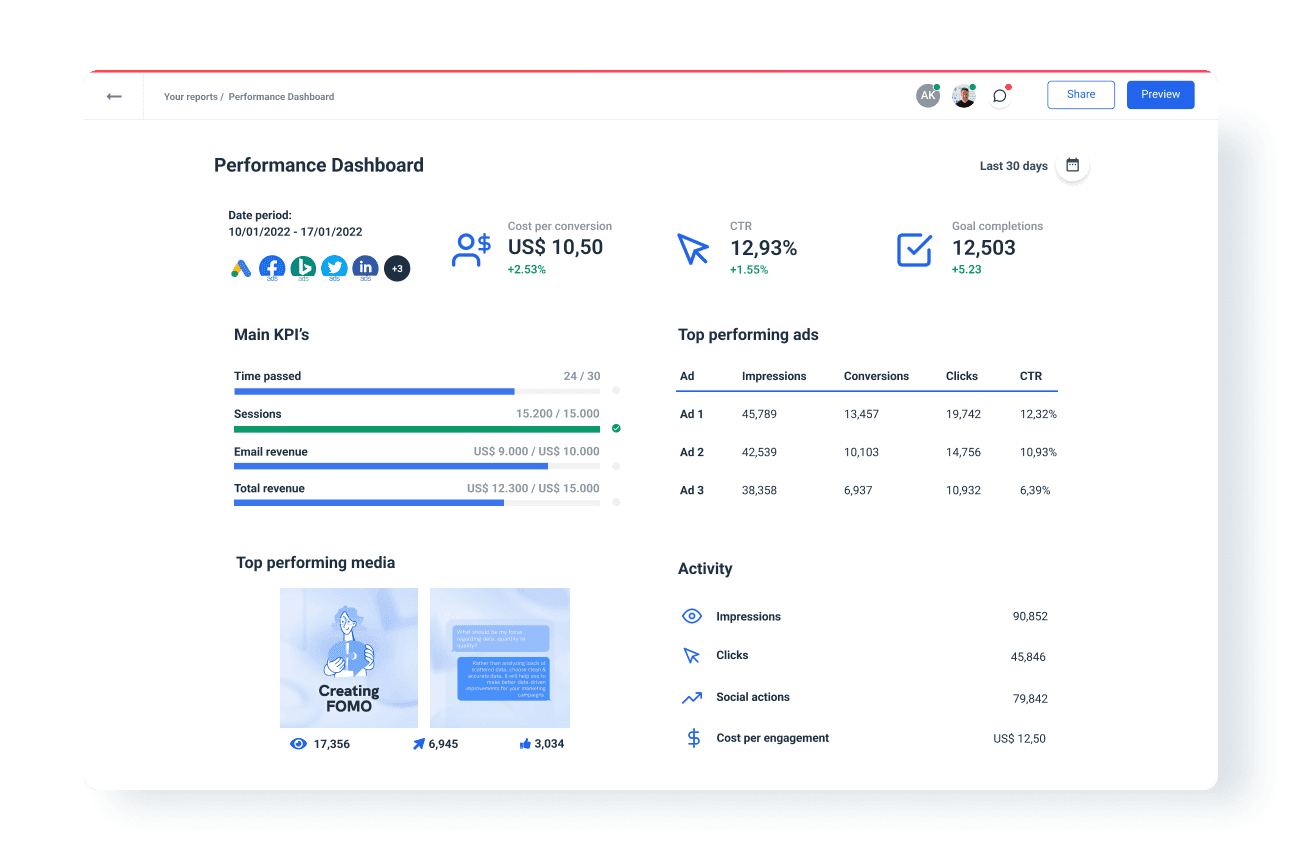Image resolution: width=1300 pixels, height=860 pixels.
Task: Toggle the green completed check on Sessions
Action: 616,428
